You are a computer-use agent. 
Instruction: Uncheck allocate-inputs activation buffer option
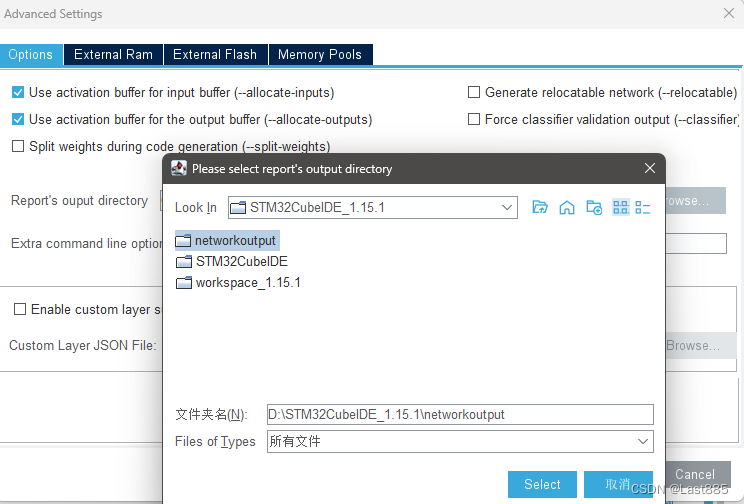point(18,92)
